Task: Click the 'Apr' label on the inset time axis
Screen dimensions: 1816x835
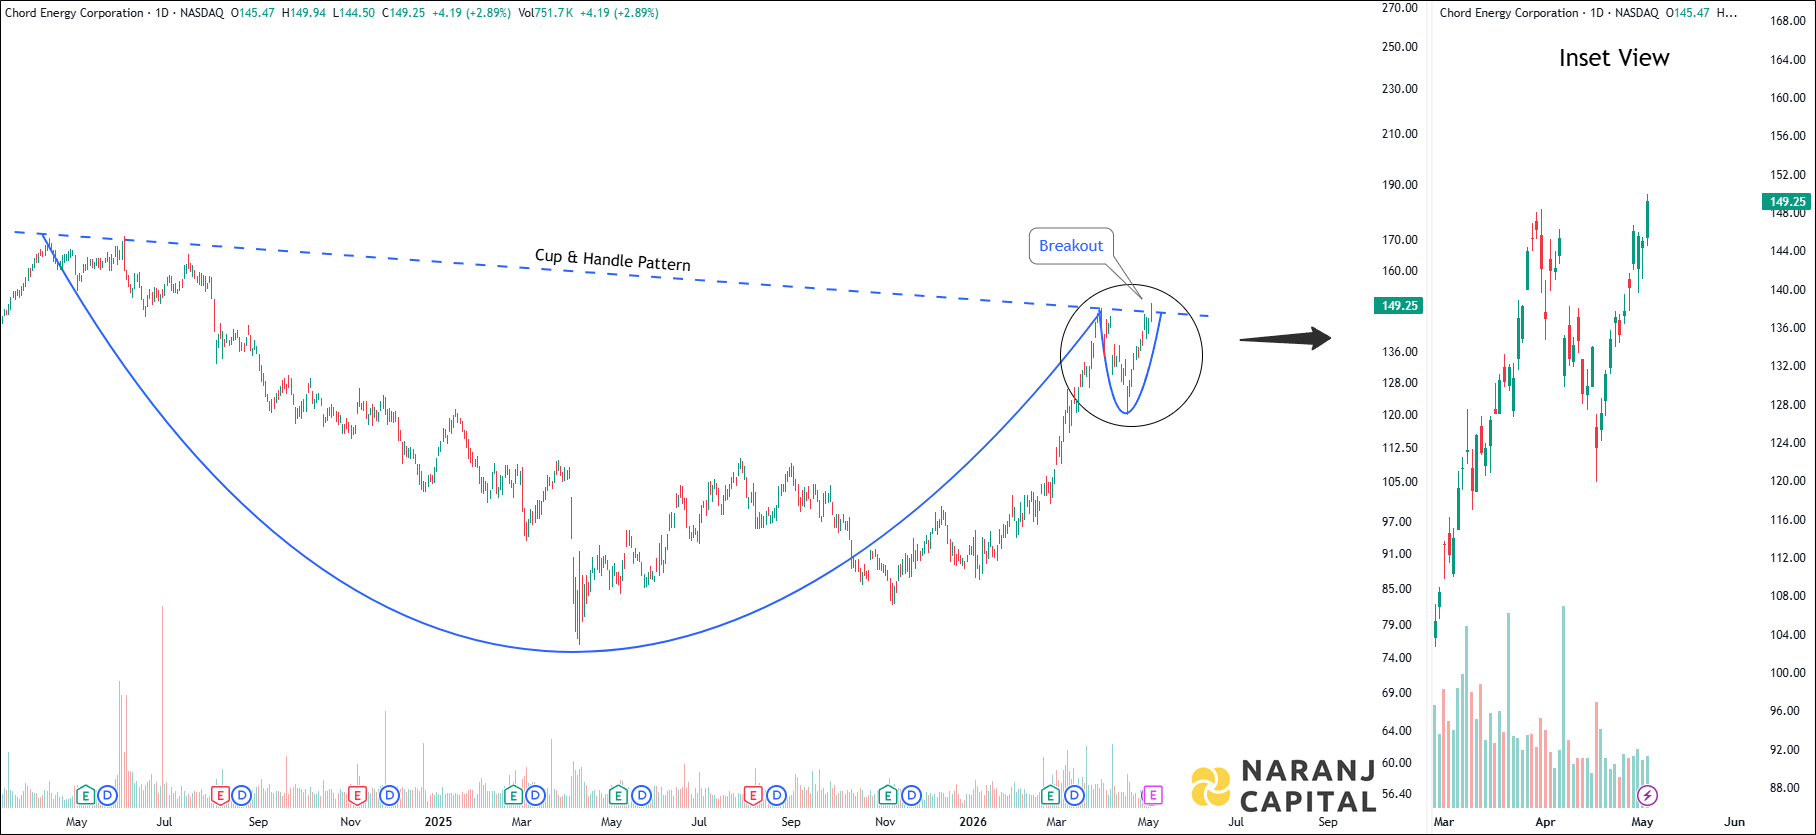Action: pyautogui.click(x=1545, y=822)
